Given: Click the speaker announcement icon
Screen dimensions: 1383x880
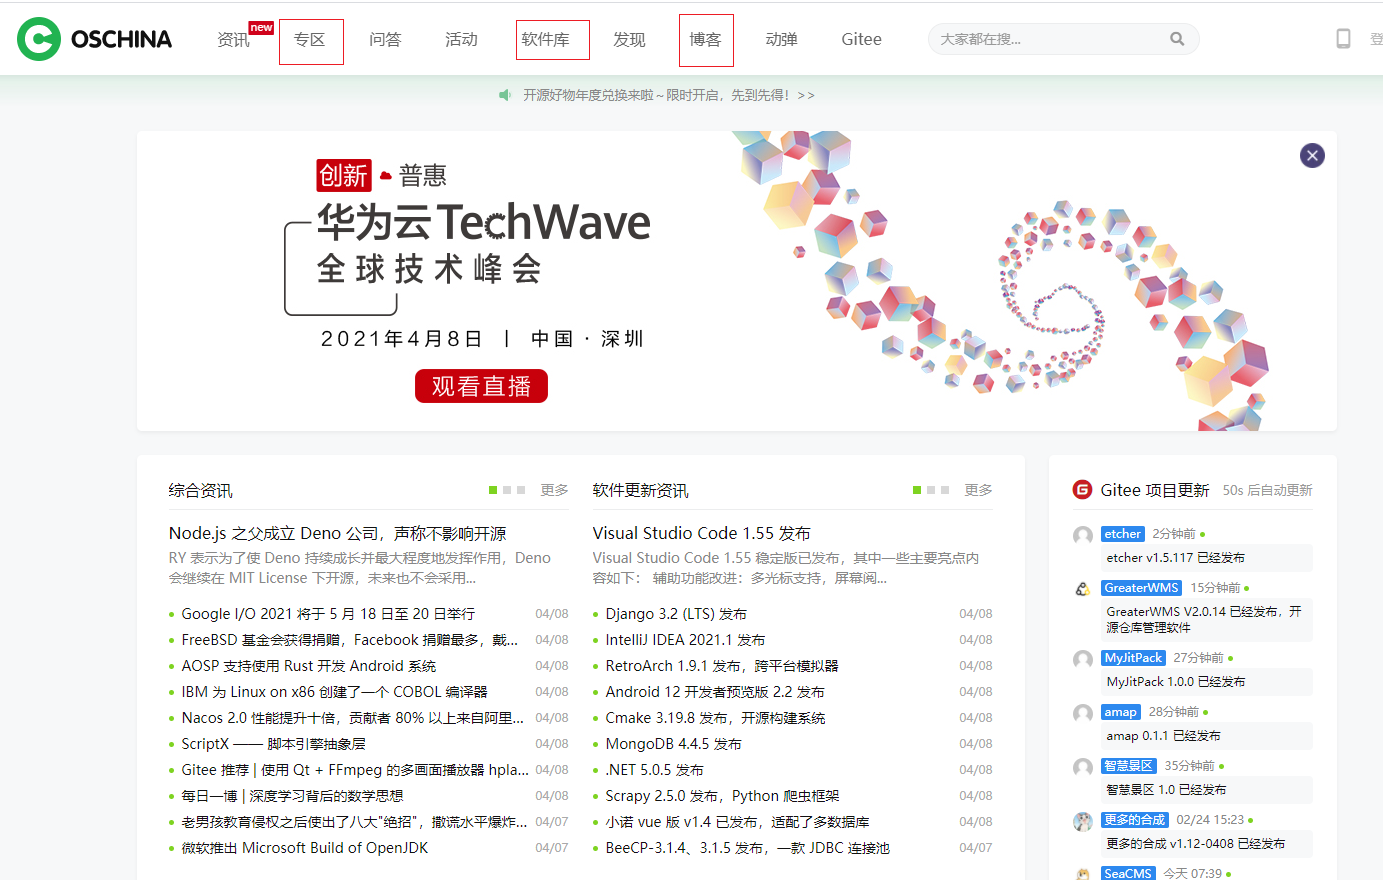Looking at the screenshot, I should pyautogui.click(x=505, y=95).
